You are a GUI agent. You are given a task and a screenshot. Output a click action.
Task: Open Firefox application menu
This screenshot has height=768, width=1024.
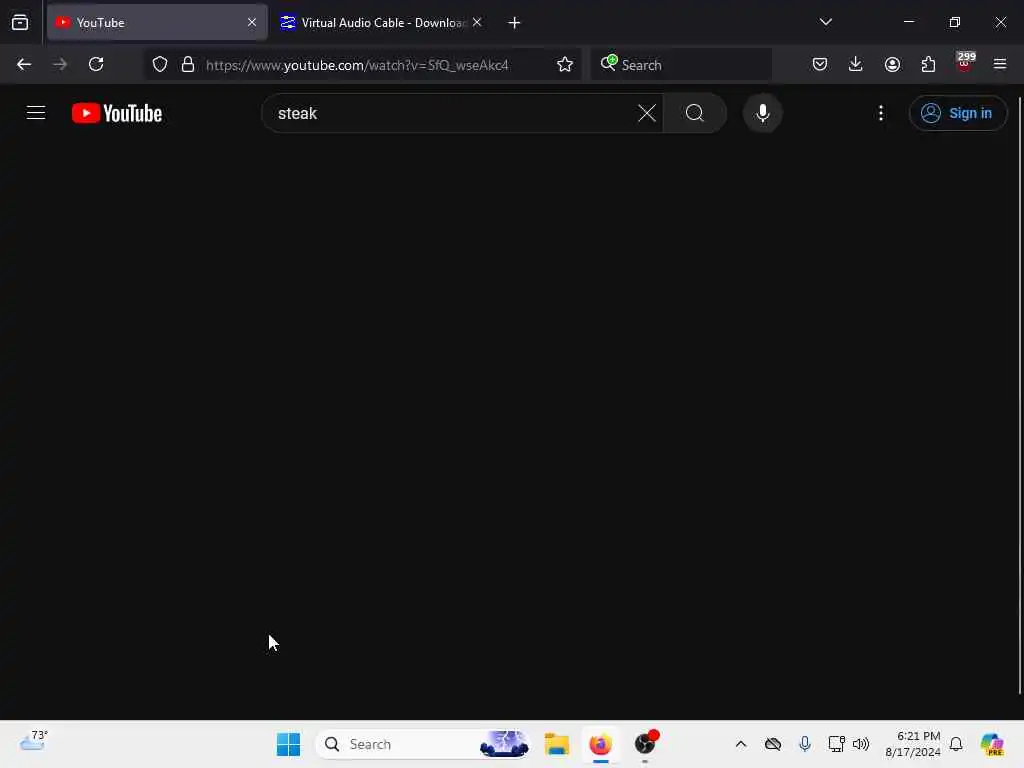(x=1000, y=64)
